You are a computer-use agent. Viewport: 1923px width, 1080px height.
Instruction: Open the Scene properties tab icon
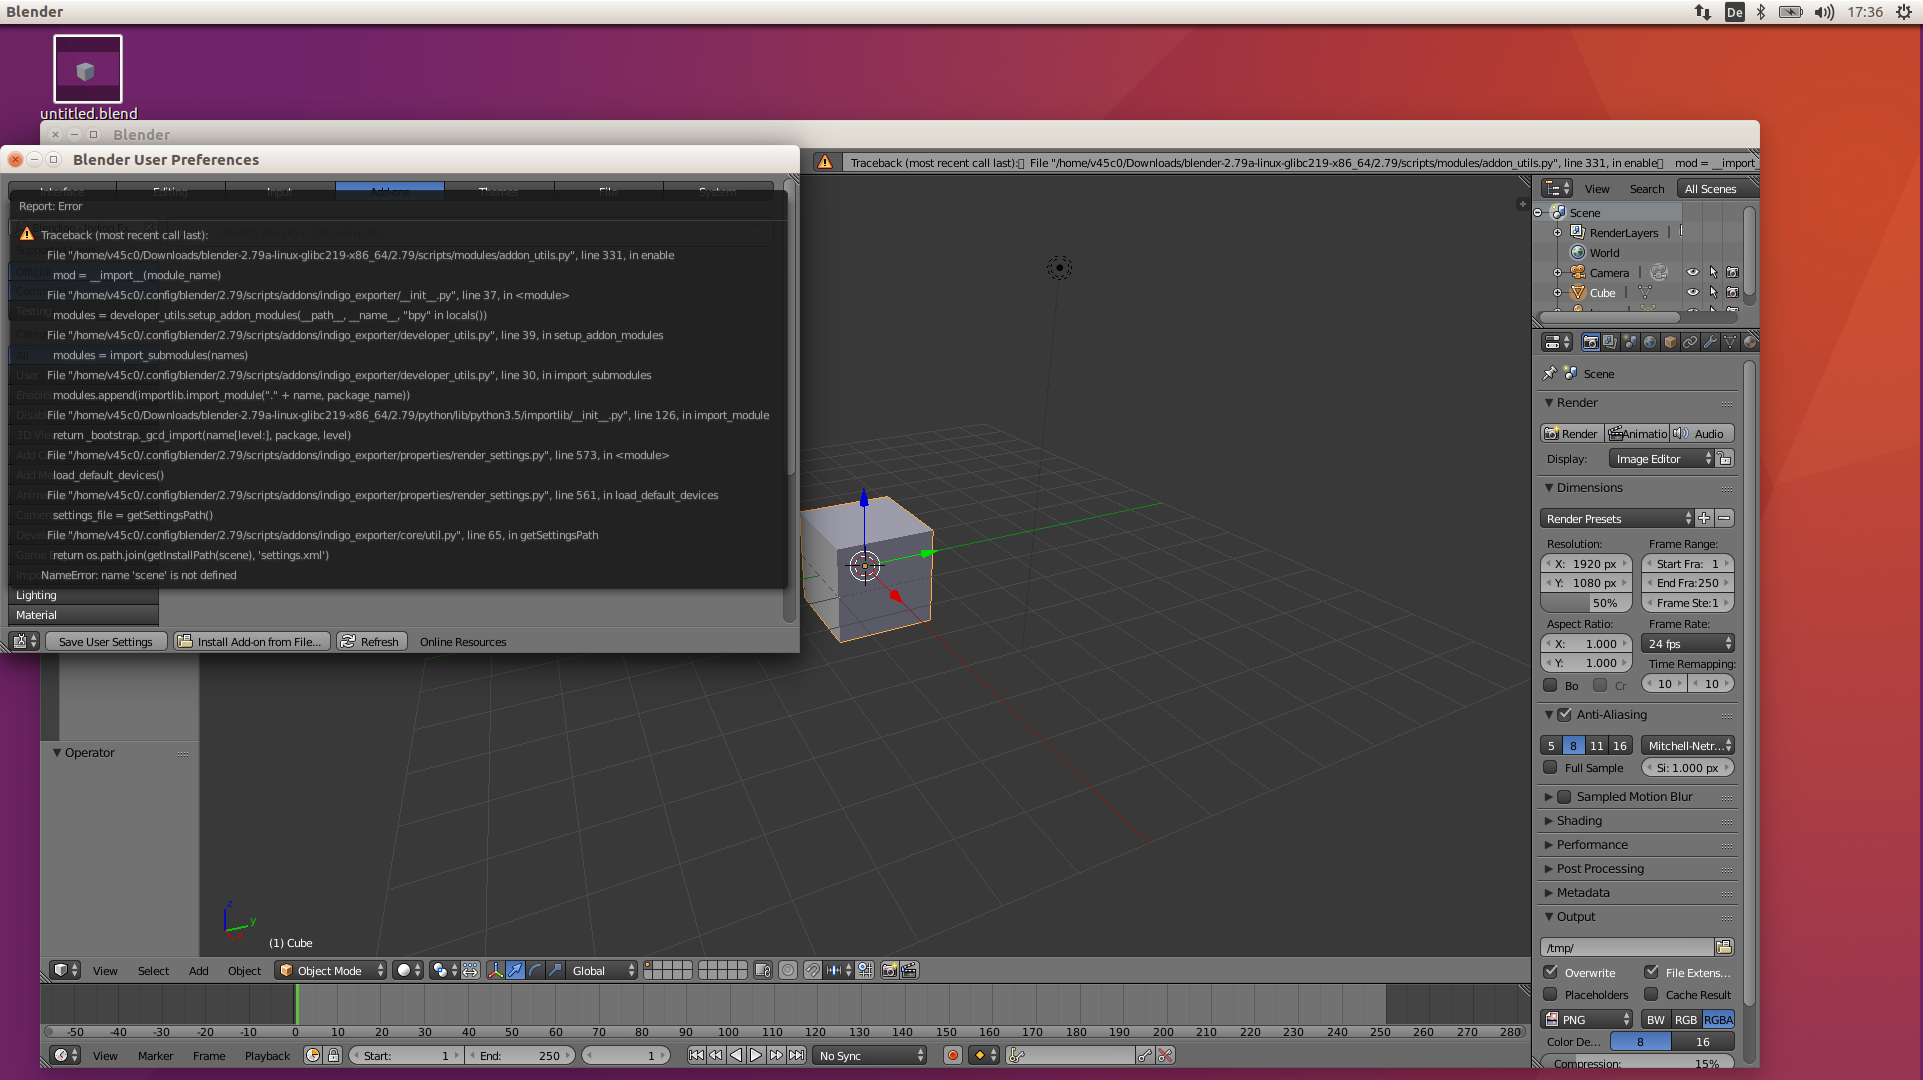1630,342
